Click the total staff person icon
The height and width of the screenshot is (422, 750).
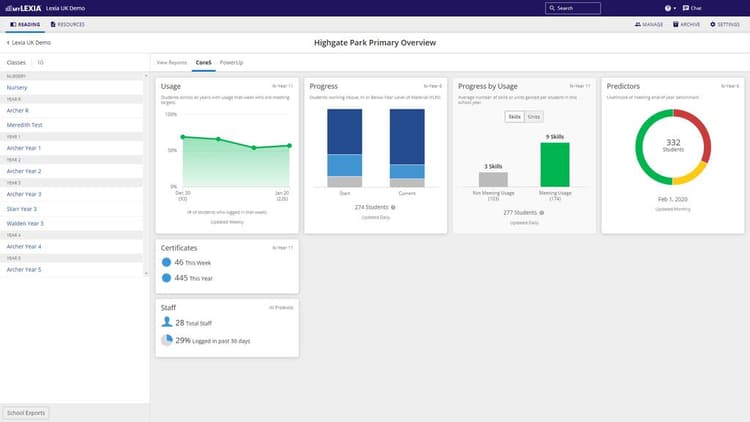click(167, 324)
